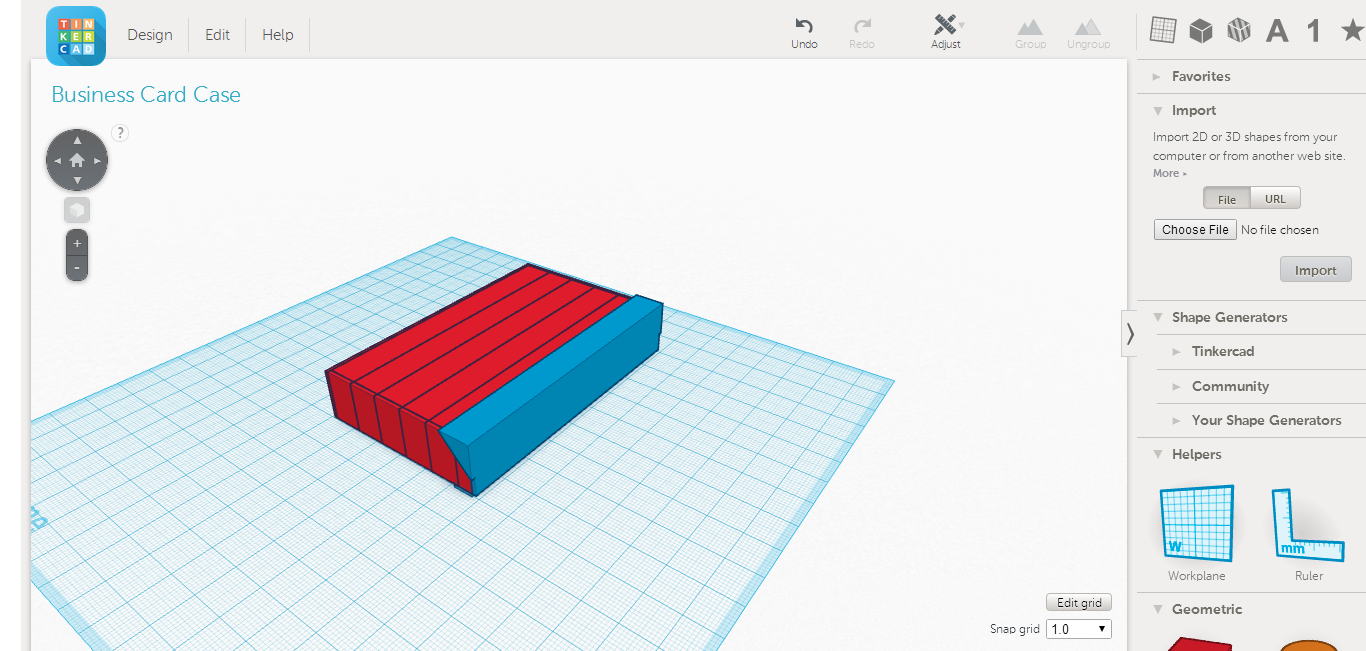Click the More link under Import
1366x651 pixels.
click(1169, 174)
